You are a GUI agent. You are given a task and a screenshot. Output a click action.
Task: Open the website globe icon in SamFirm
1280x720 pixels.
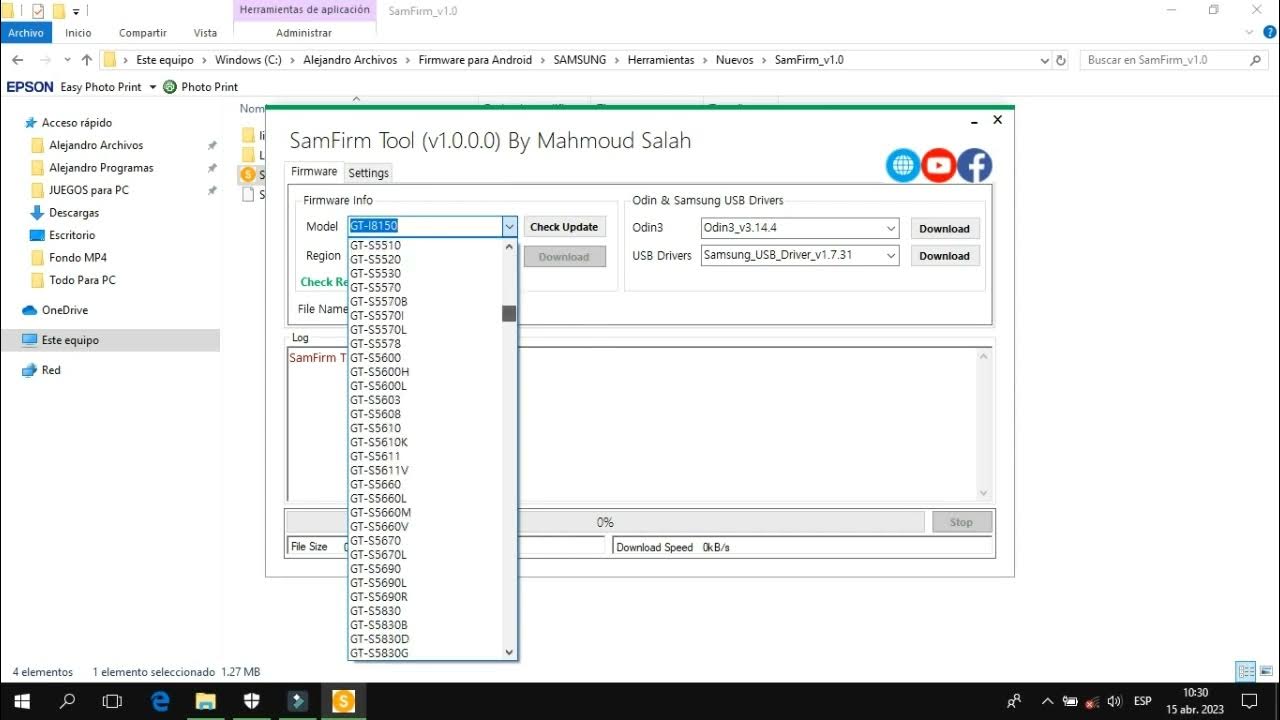tap(903, 165)
